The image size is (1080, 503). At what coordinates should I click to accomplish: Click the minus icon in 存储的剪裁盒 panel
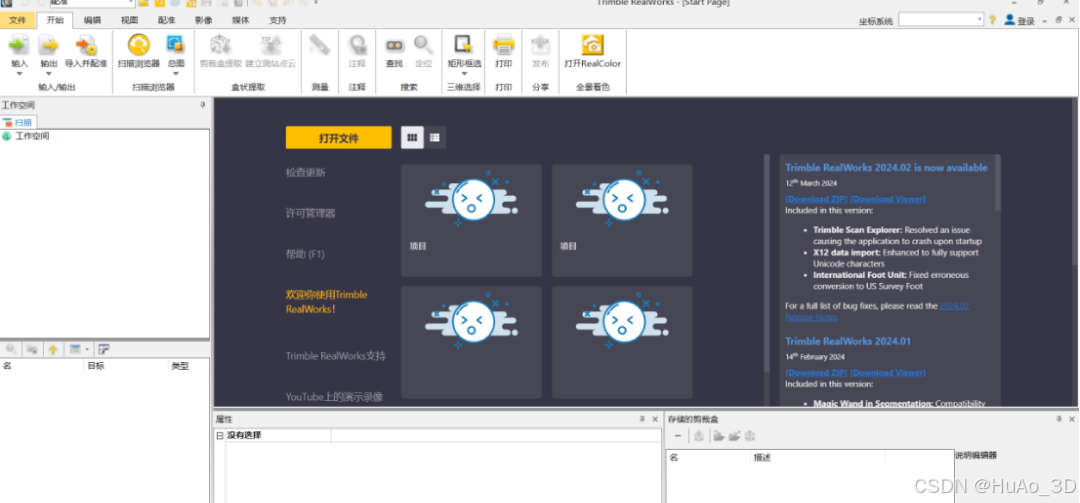pyautogui.click(x=678, y=436)
